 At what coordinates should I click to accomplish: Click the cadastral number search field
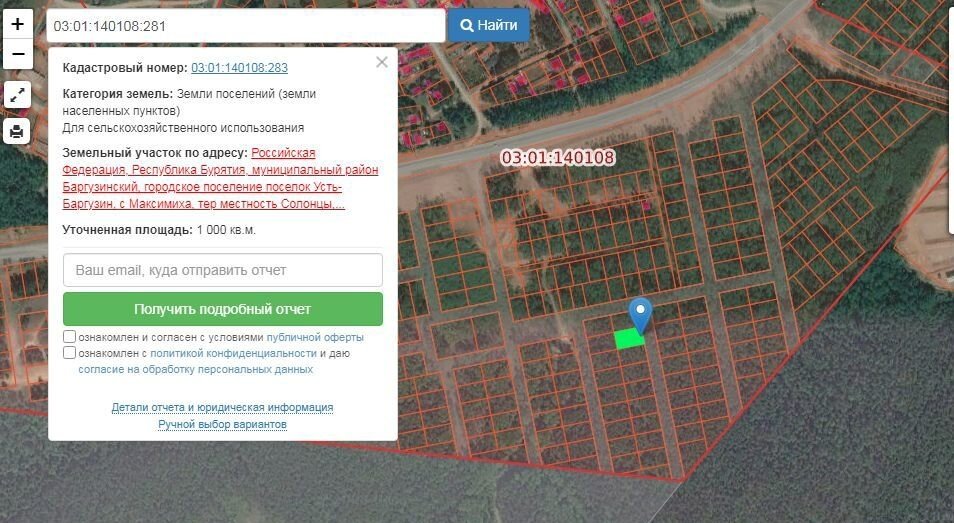245,26
